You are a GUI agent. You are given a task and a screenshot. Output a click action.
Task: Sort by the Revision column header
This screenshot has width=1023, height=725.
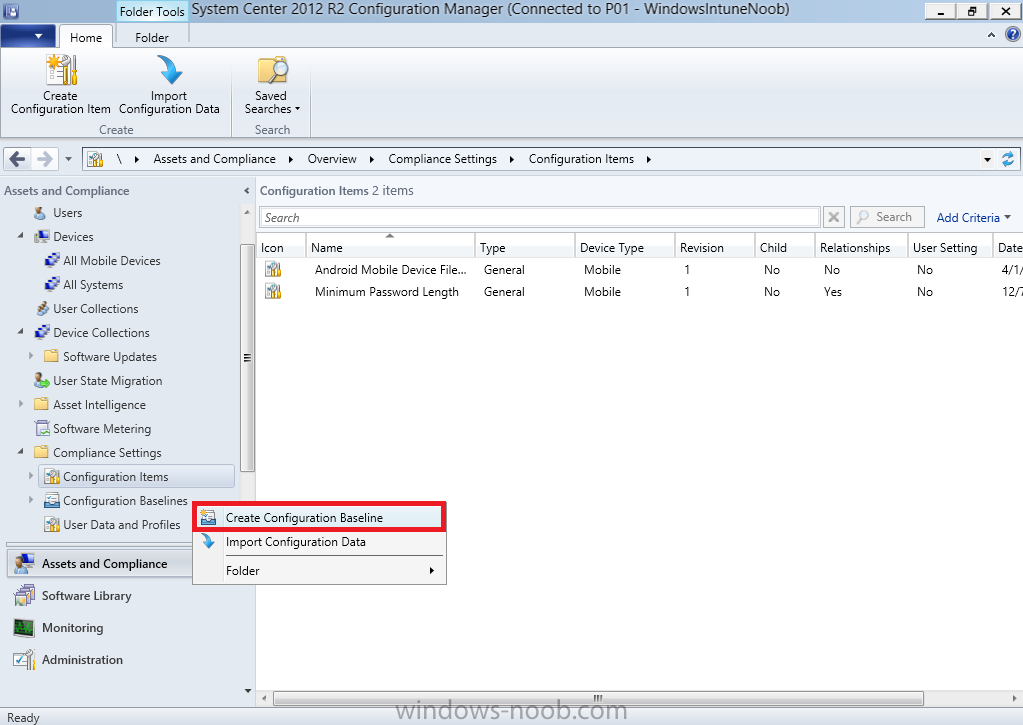(x=714, y=246)
